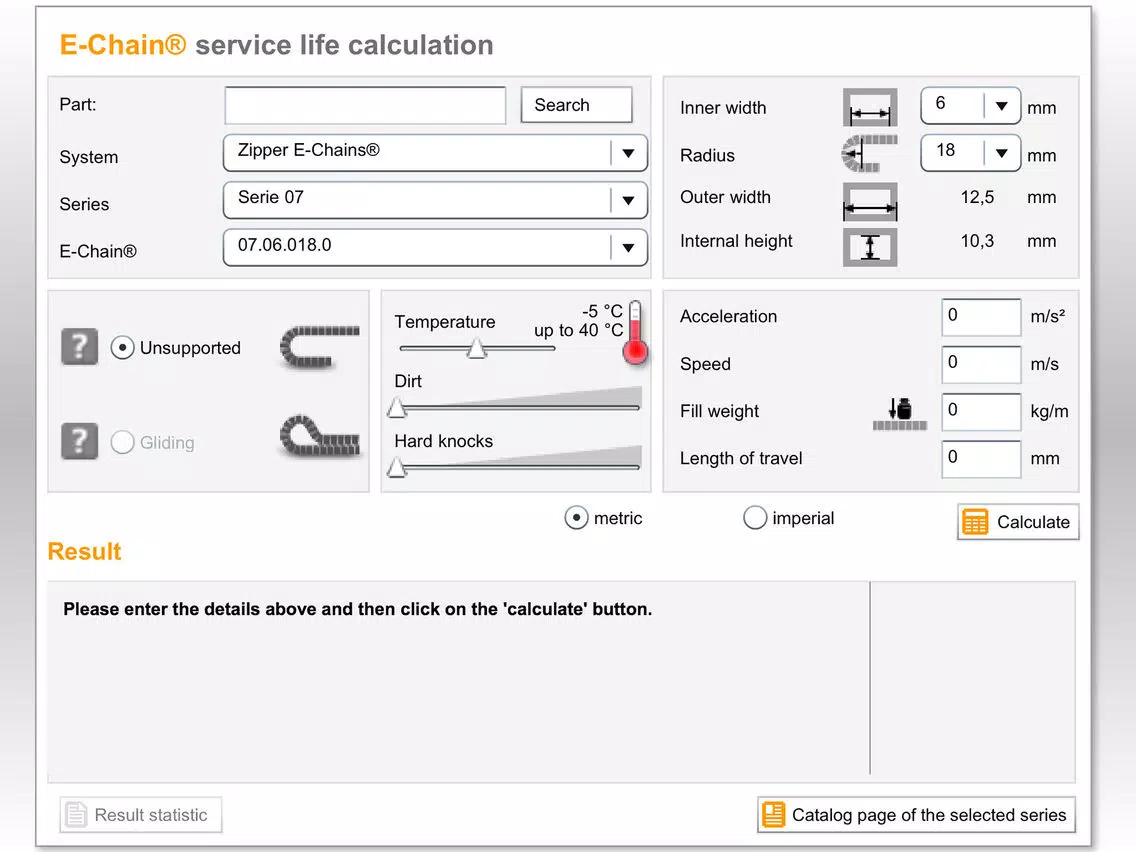Image resolution: width=1136 pixels, height=852 pixels.
Task: Open help question mark for Unsupported
Action: pyautogui.click(x=80, y=347)
